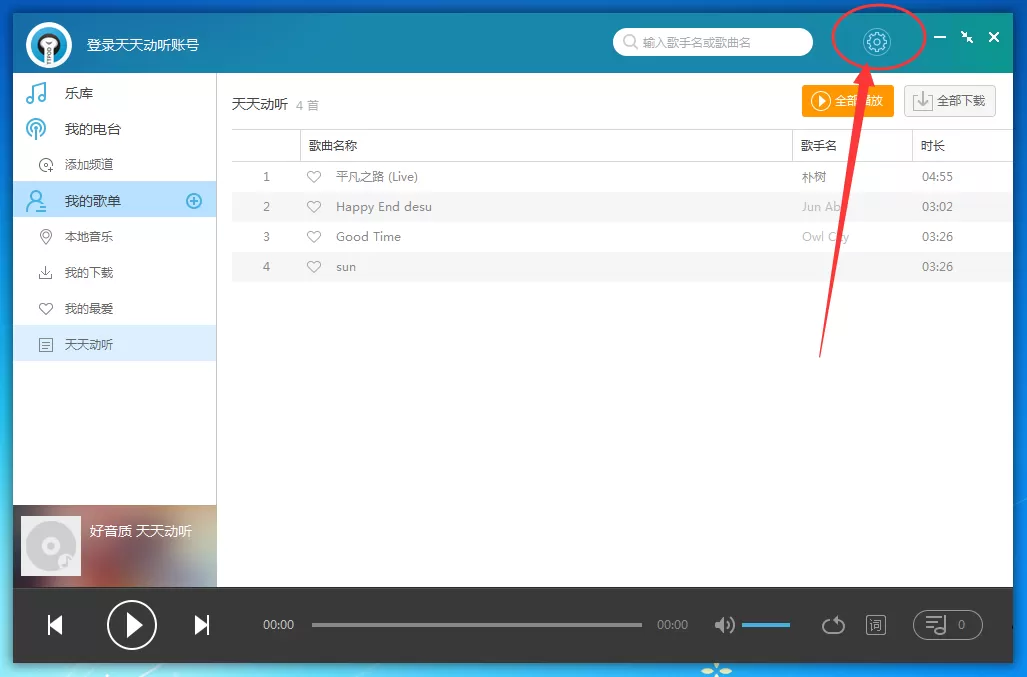Open 本地音乐 local music

pos(115,236)
